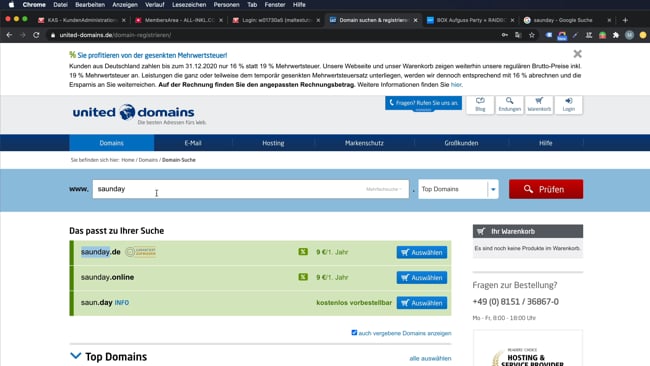The height and width of the screenshot is (366, 650).
Task: Close the KAS KundenAdministration tab
Action: coord(124,20)
